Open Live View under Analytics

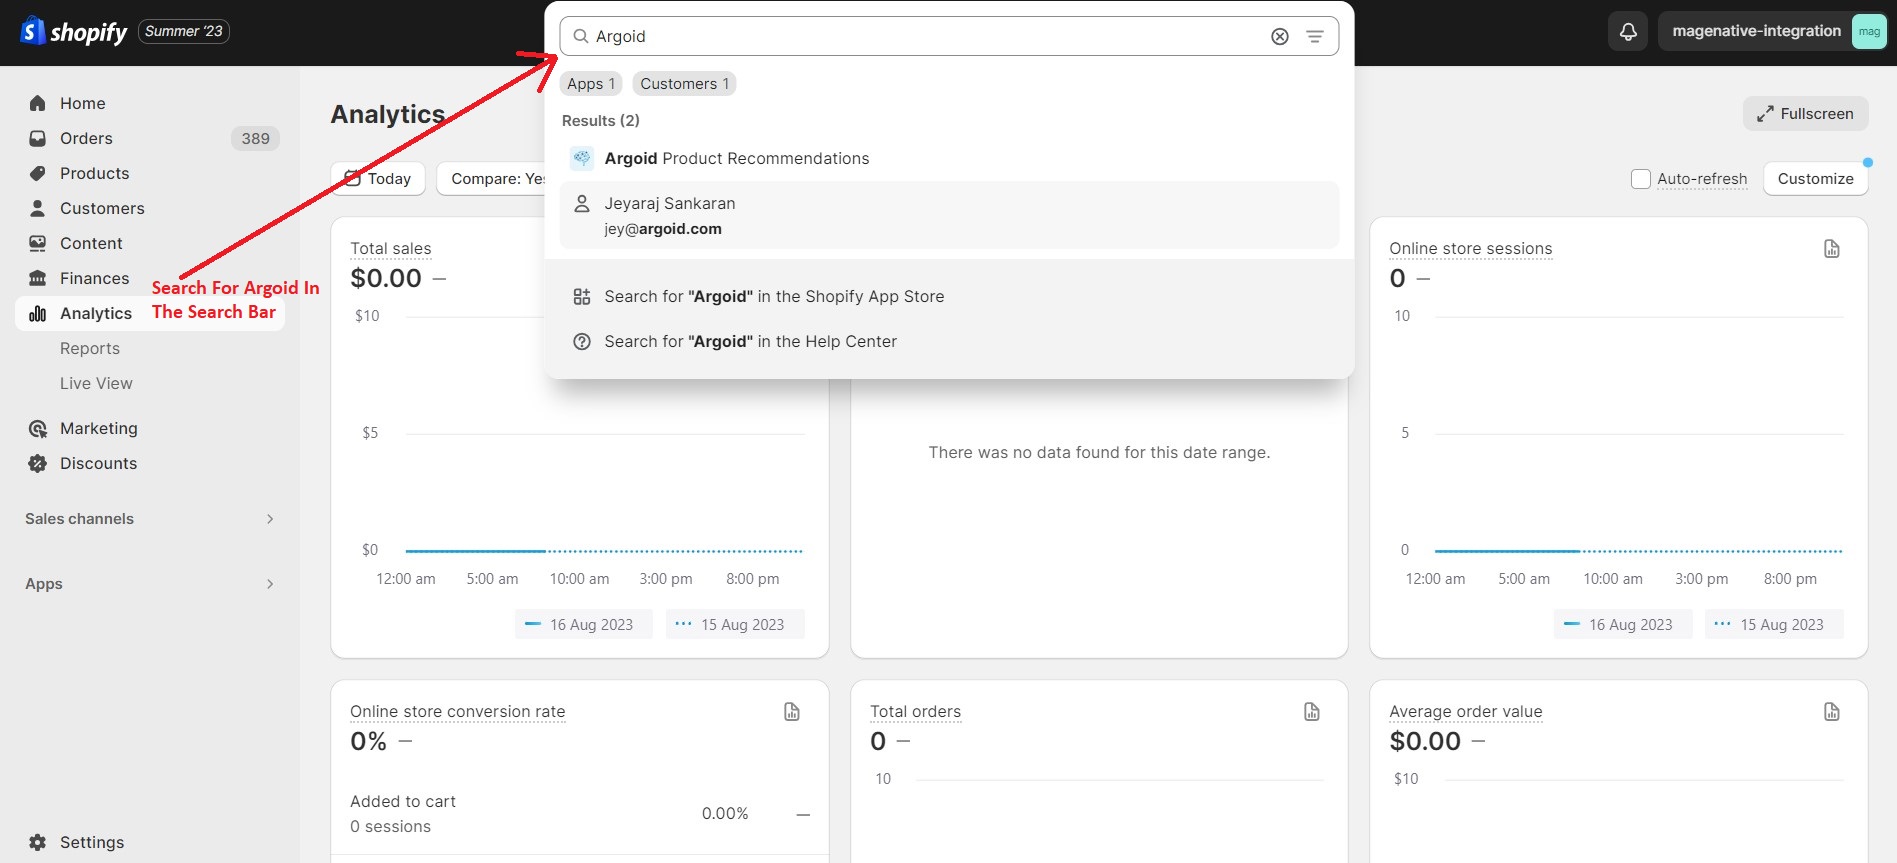tap(96, 383)
